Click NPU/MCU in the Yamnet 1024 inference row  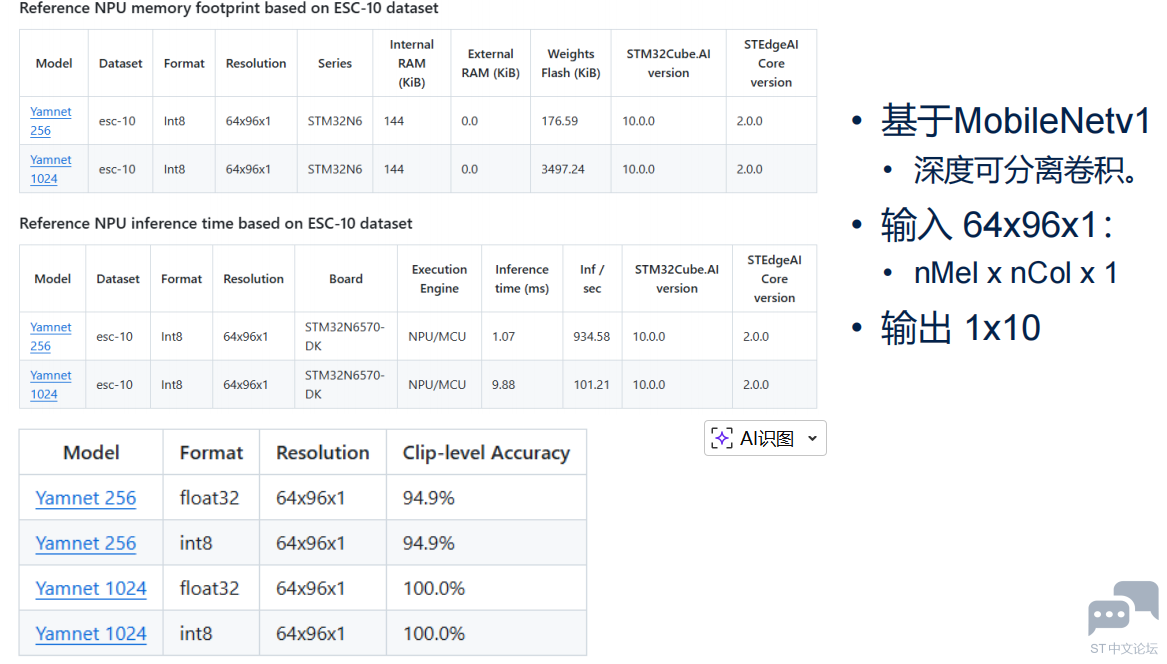coord(437,385)
